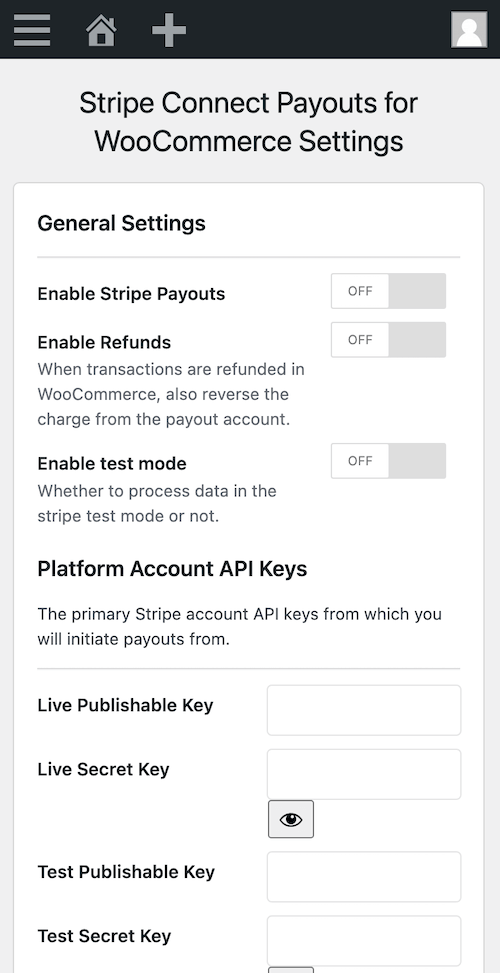Focus the Live Publishable Key field
This screenshot has height=973, width=500.
[364, 710]
